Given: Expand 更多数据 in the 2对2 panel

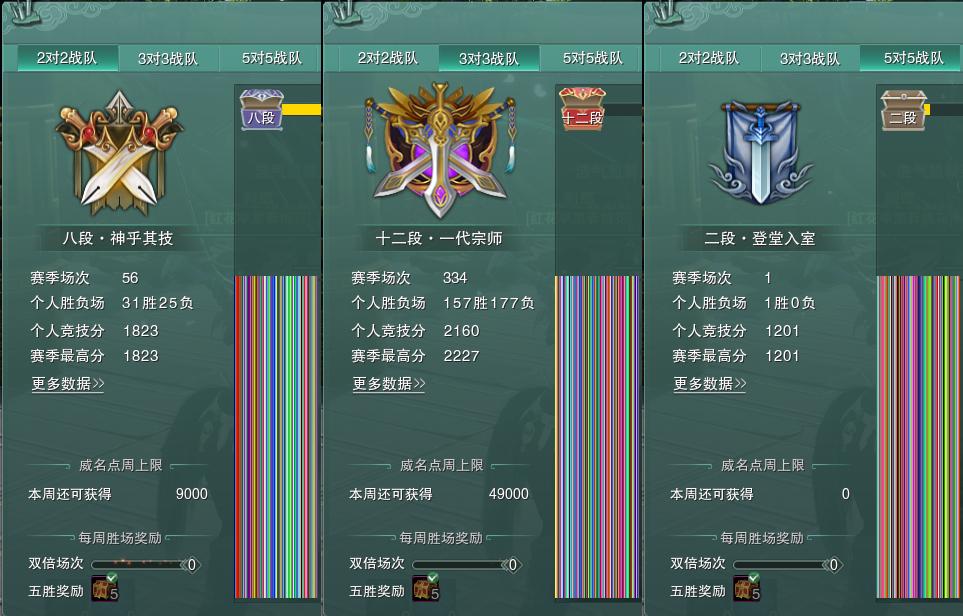Looking at the screenshot, I should [x=68, y=384].
